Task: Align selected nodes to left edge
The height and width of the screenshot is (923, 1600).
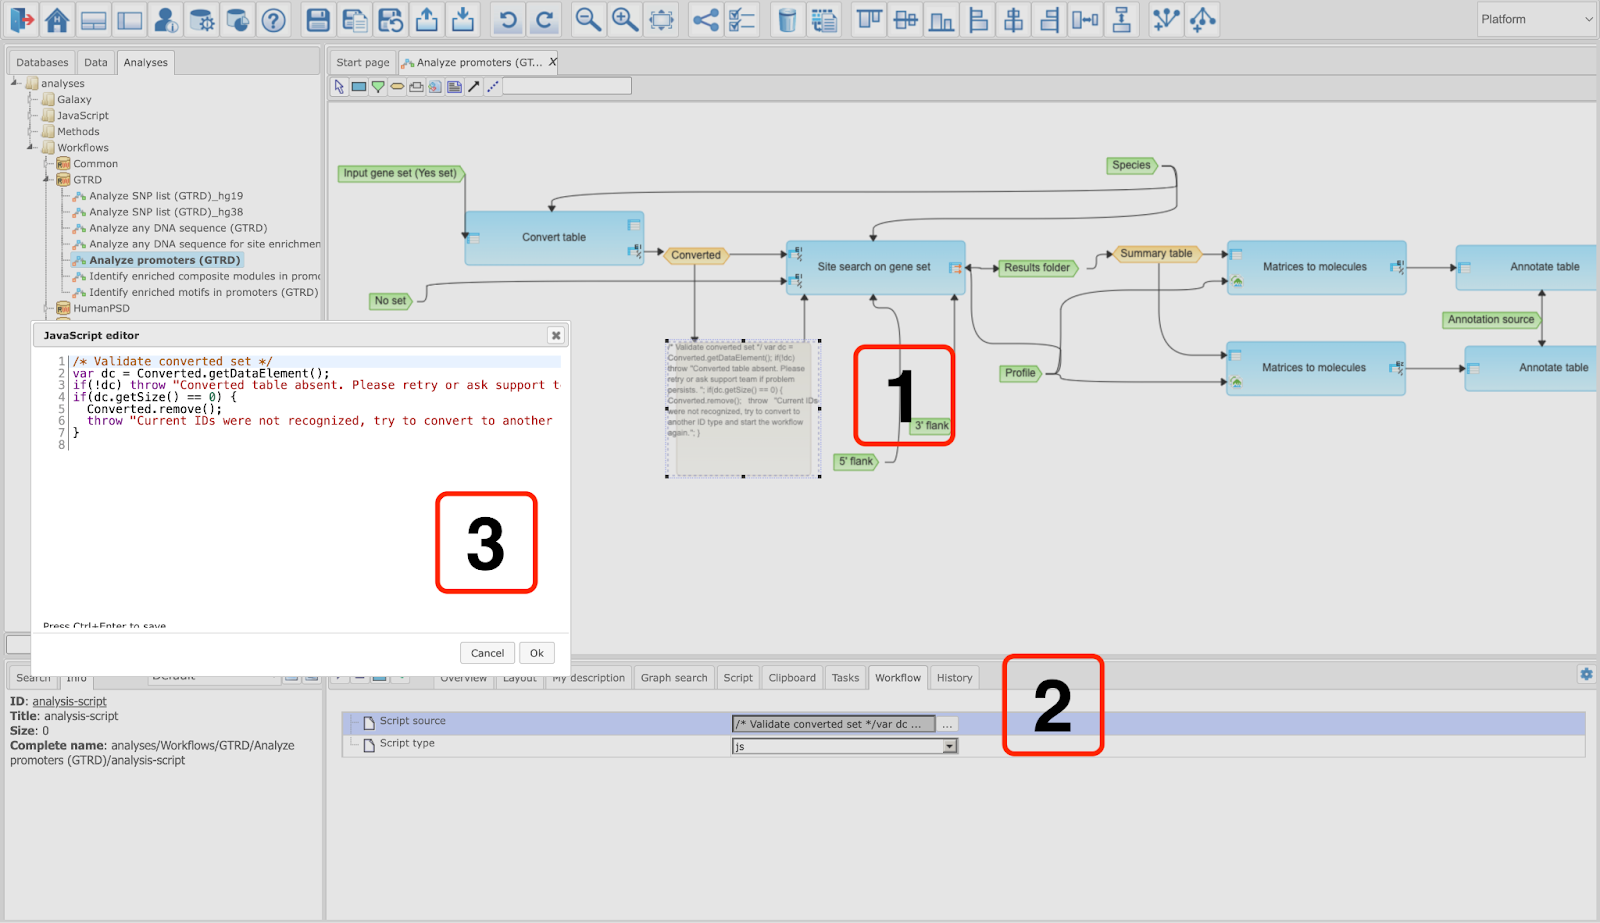Action: pyautogui.click(x=978, y=19)
